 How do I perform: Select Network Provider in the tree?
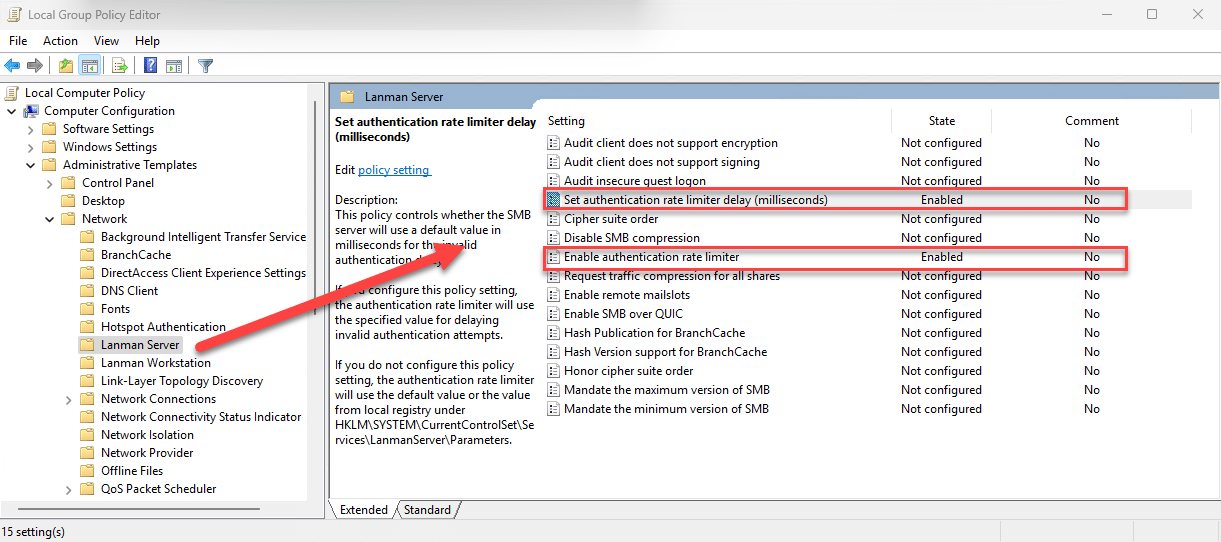click(149, 453)
